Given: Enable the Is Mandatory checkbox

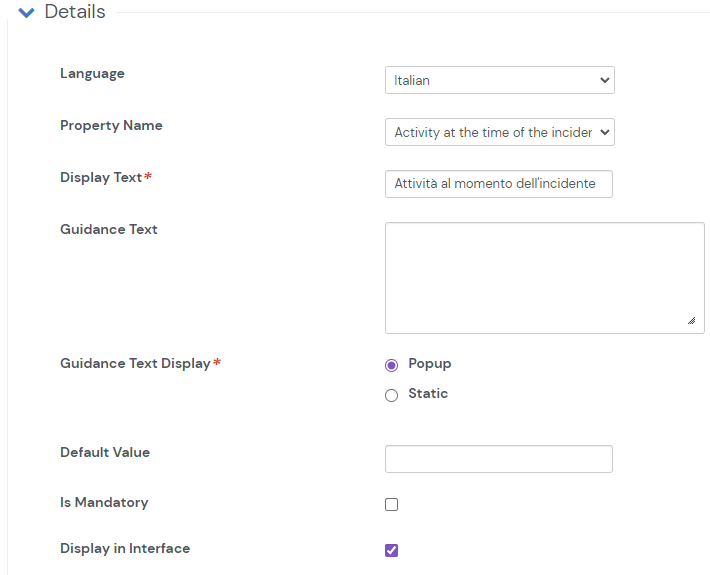Looking at the screenshot, I should [x=392, y=504].
